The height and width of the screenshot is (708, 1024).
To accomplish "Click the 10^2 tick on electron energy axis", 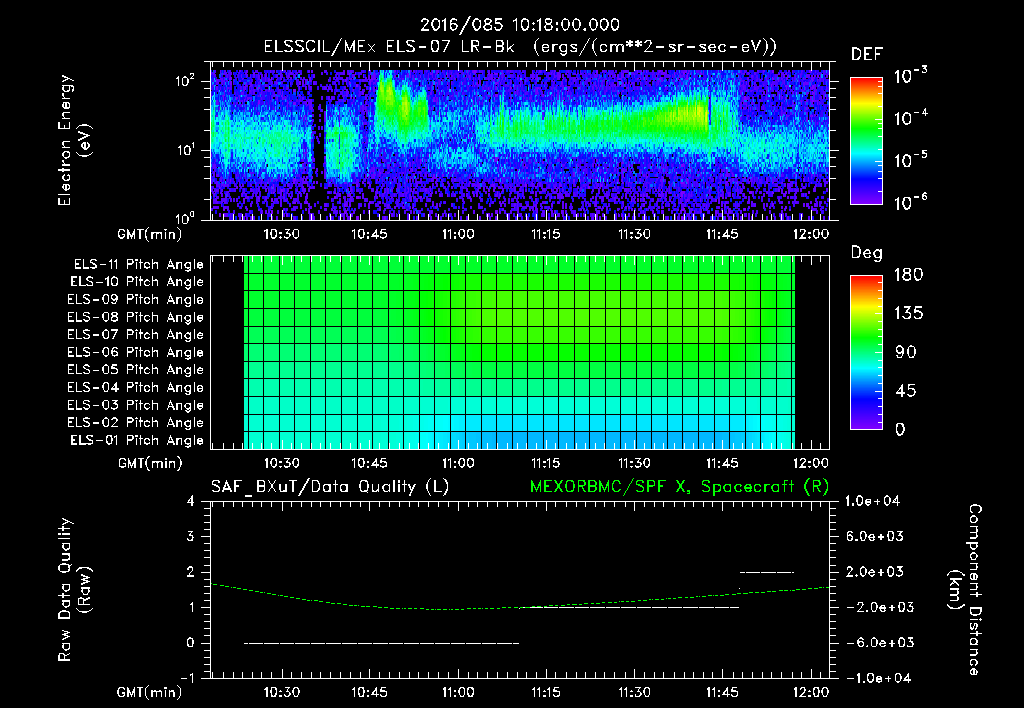I will tap(185, 82).
